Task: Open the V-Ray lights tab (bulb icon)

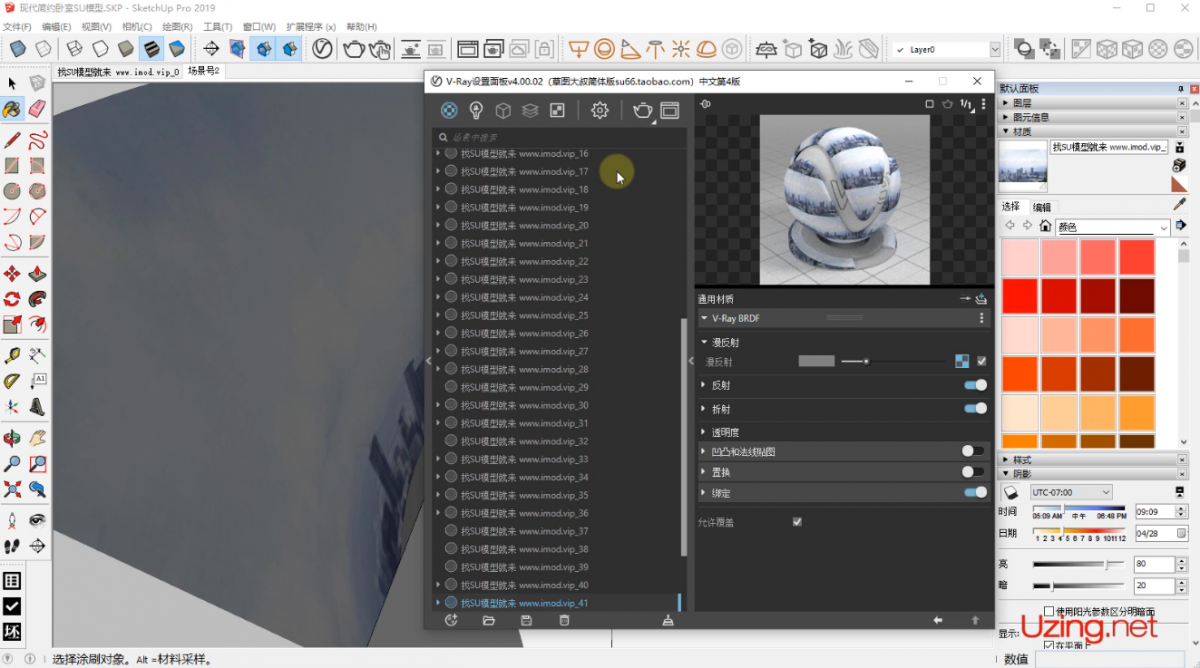Action: [477, 111]
